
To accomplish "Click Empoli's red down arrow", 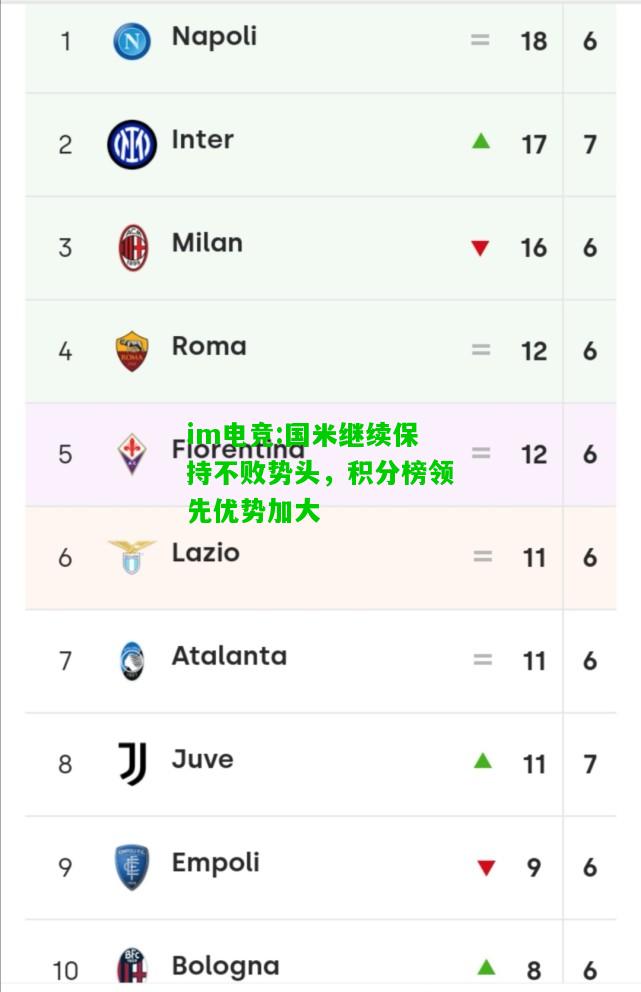I will (x=486, y=867).
